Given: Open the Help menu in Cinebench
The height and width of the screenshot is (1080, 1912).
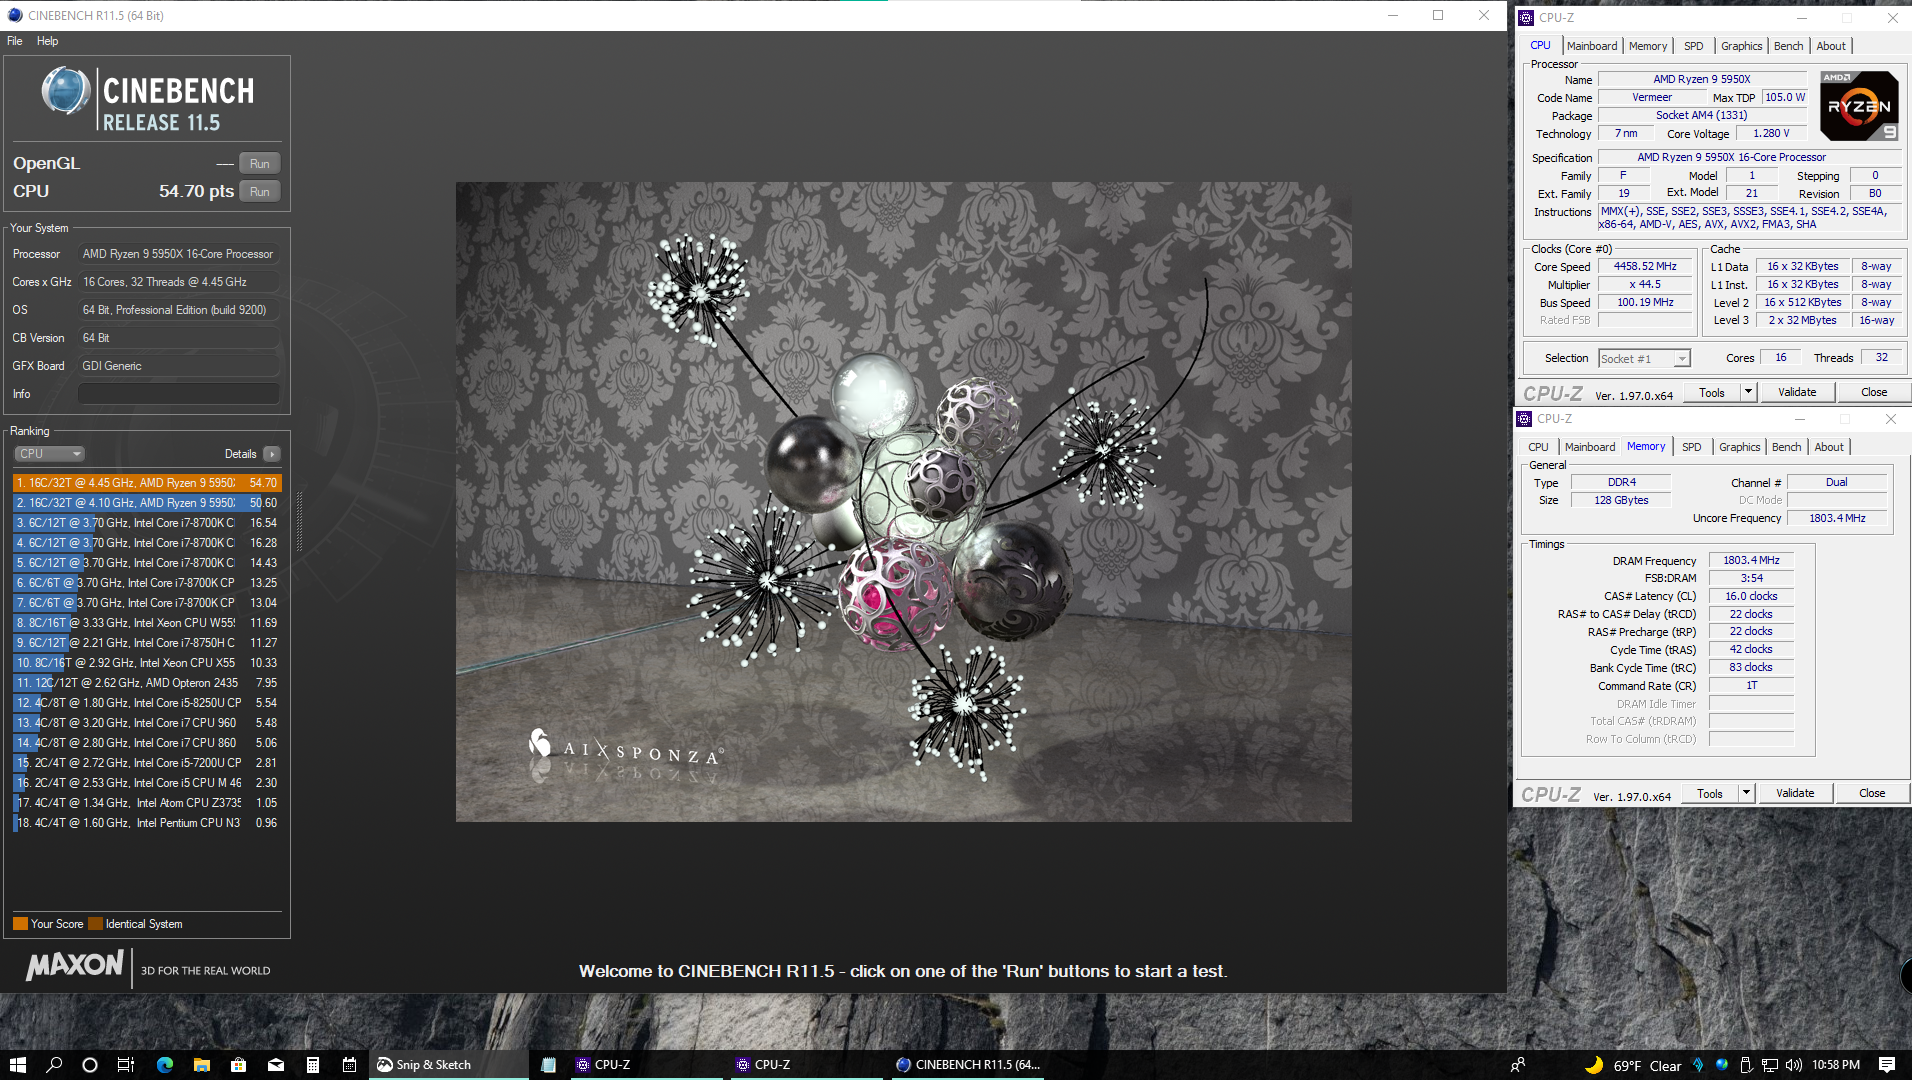Looking at the screenshot, I should [47, 41].
